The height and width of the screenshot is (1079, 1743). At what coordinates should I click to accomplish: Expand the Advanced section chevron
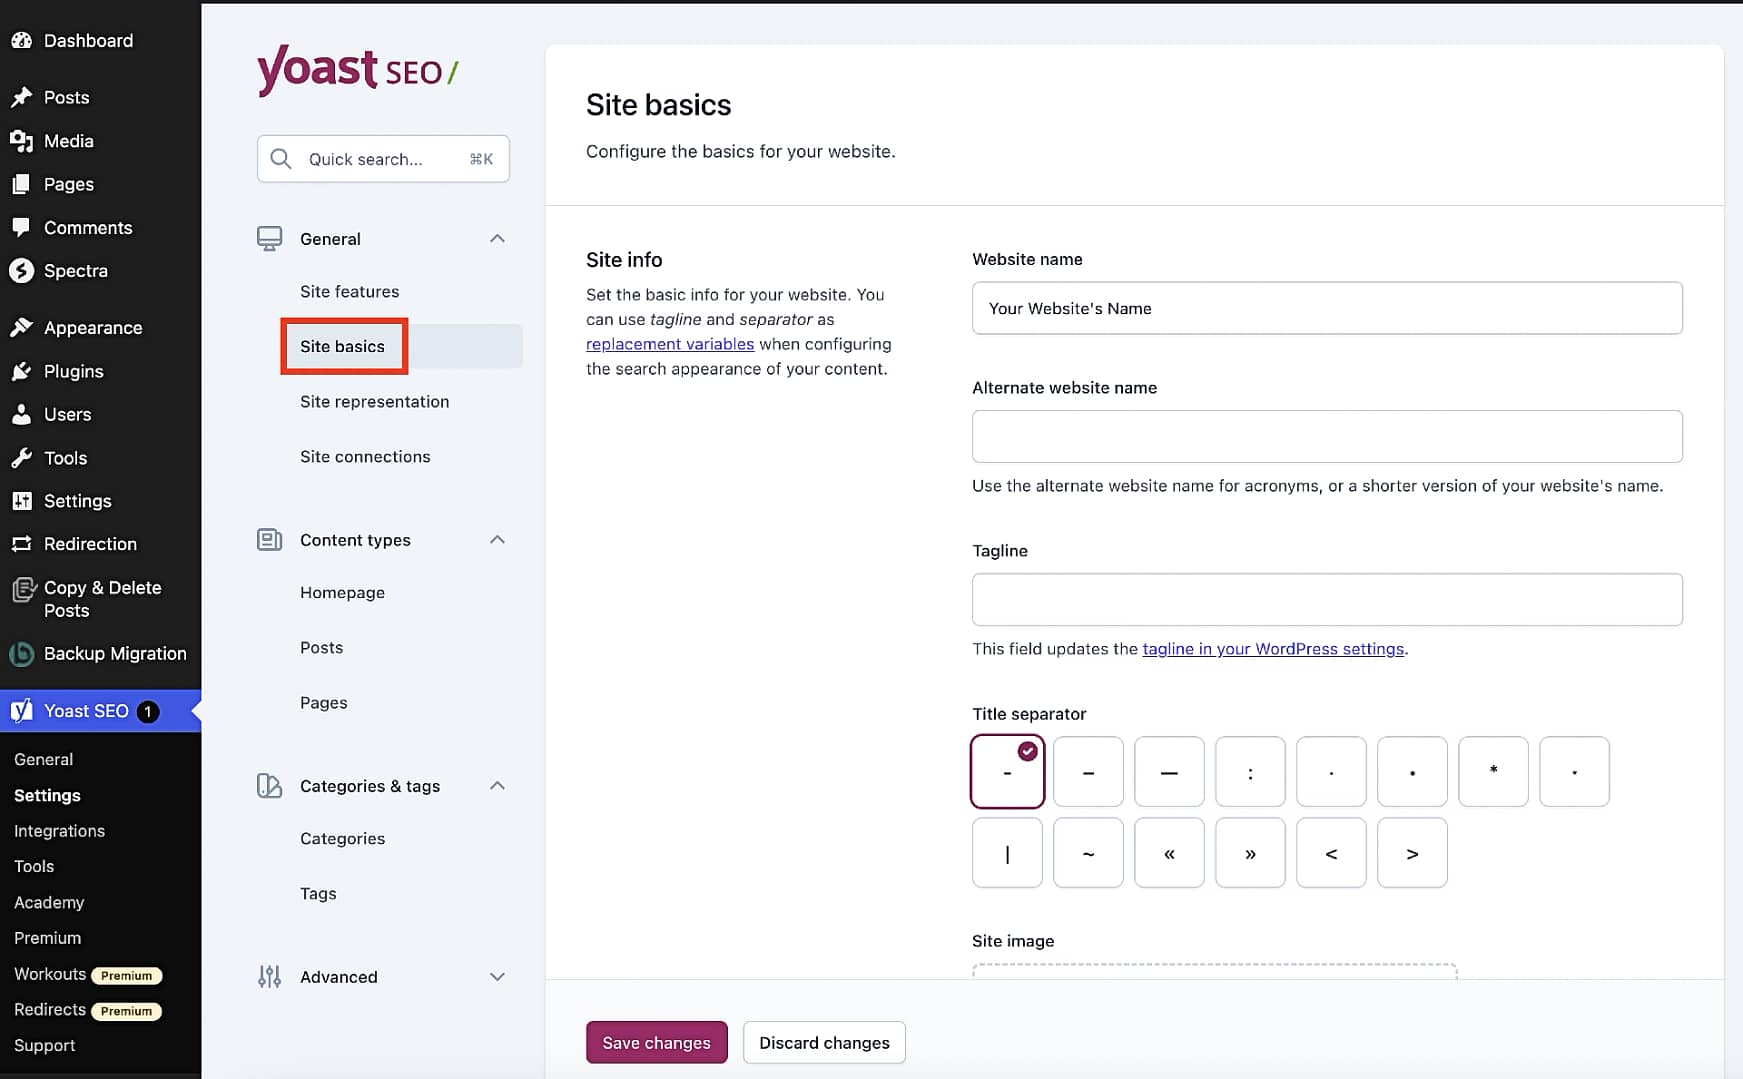point(497,977)
